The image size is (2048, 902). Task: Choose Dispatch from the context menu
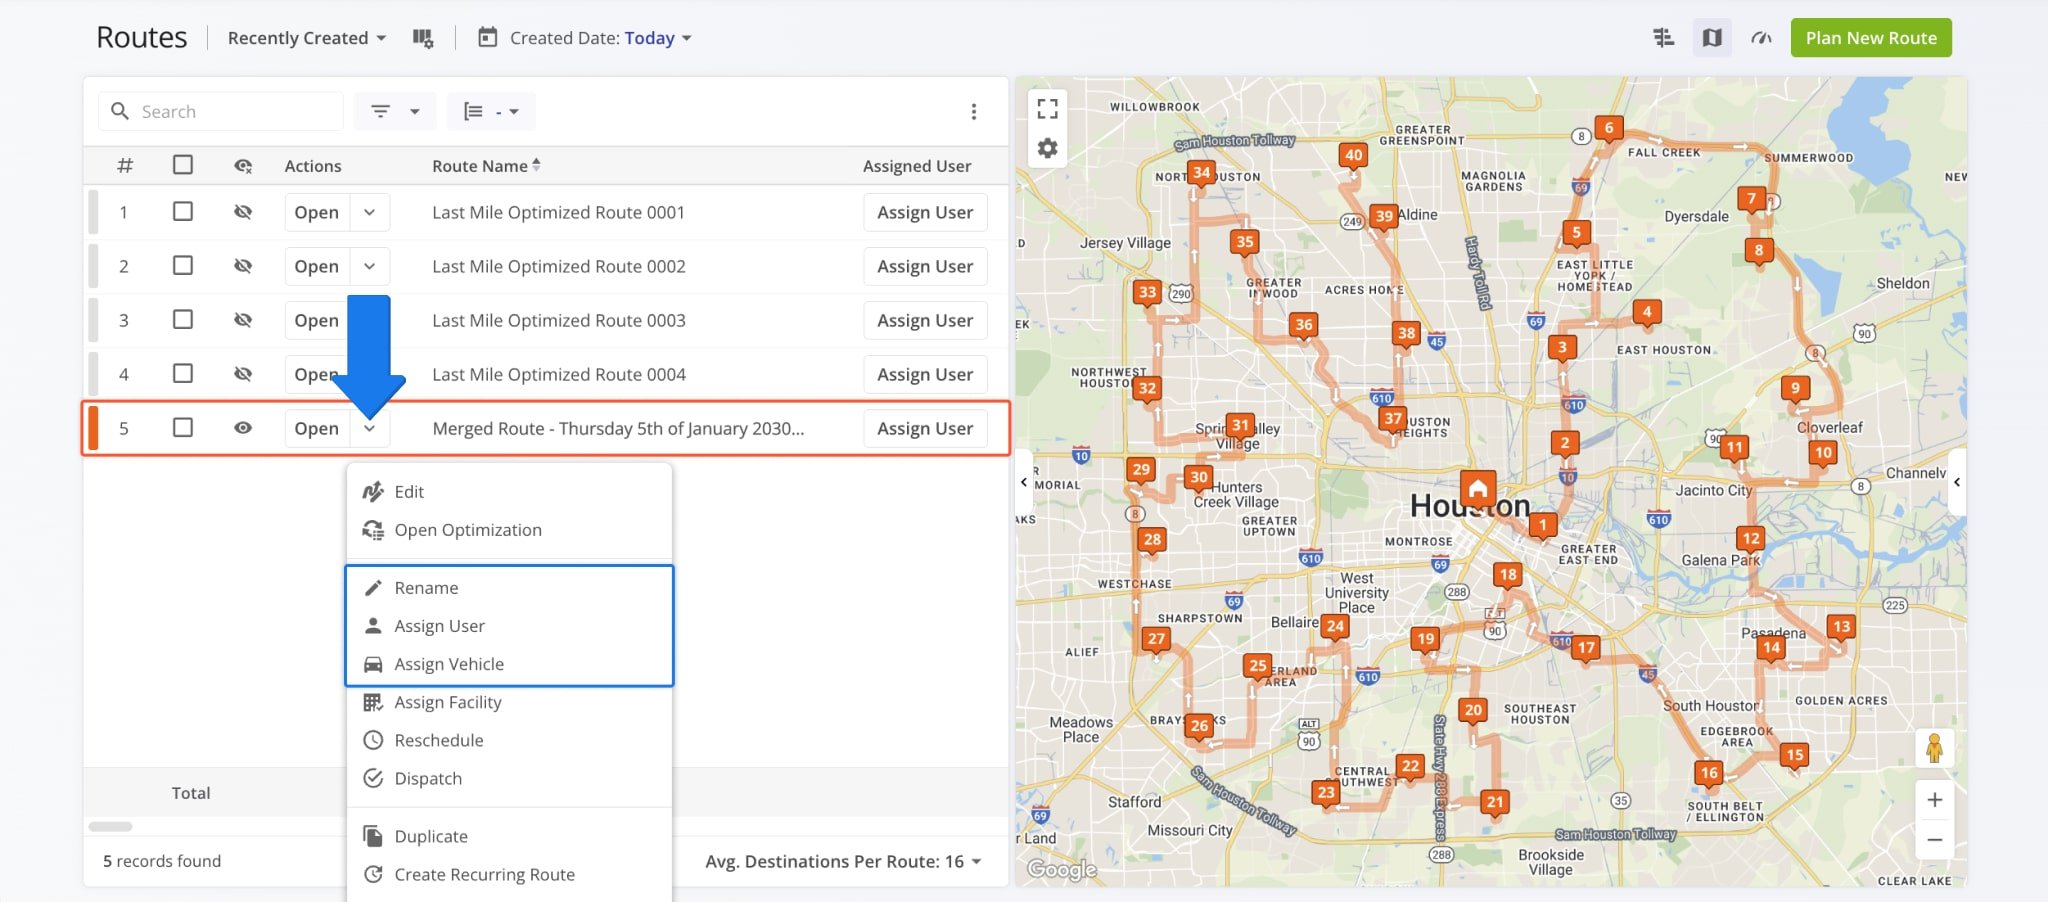(428, 778)
